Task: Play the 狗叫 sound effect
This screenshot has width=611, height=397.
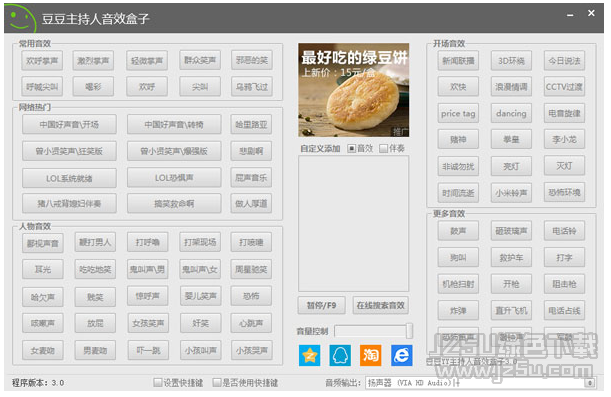Action: (458, 258)
